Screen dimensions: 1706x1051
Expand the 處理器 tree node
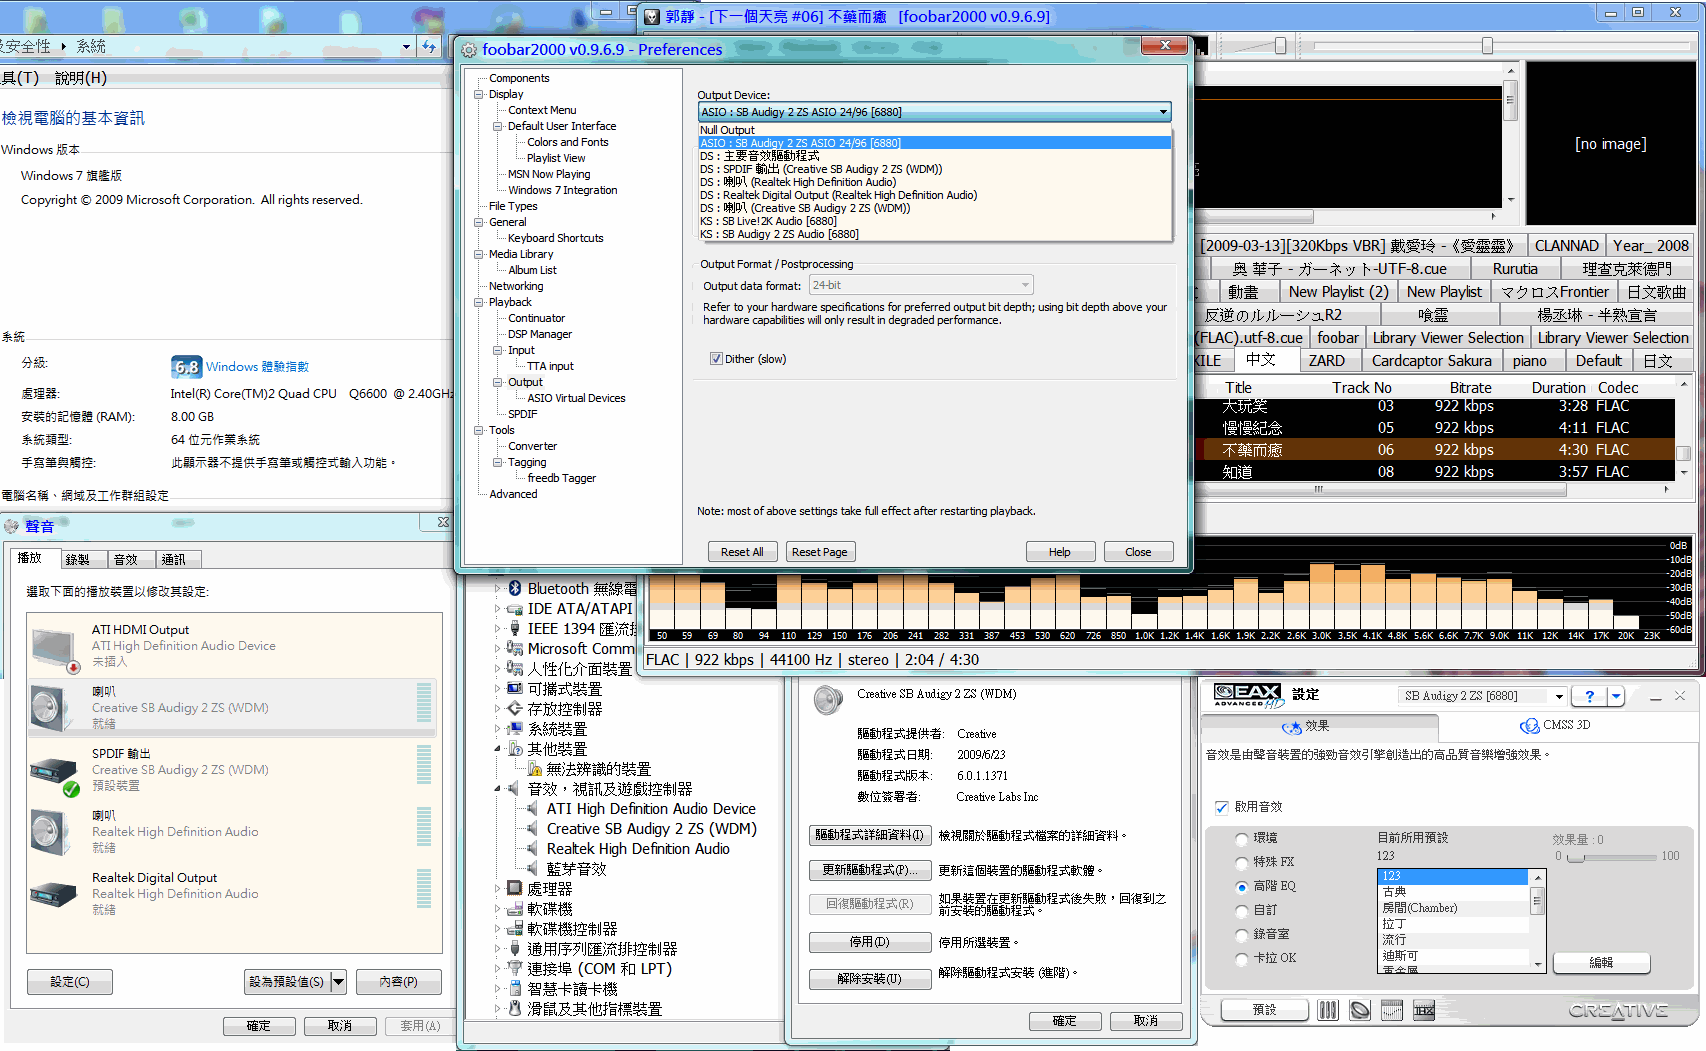497,888
